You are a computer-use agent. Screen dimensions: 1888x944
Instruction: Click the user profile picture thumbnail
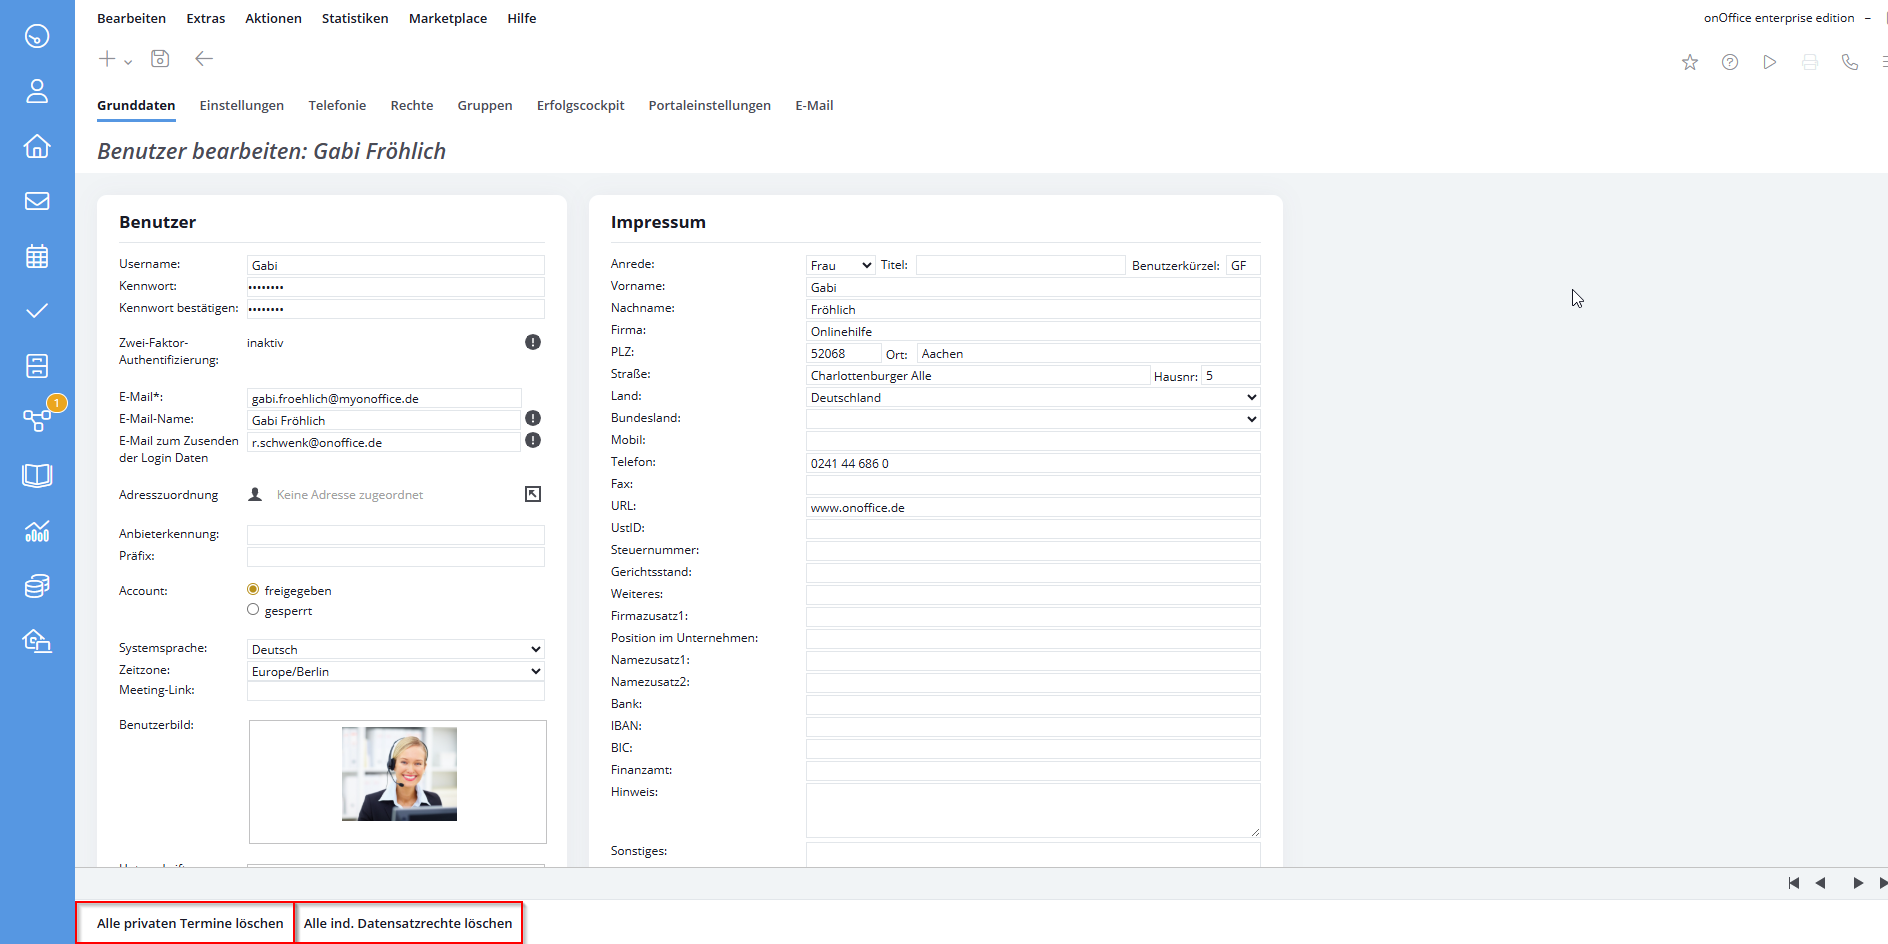pos(399,774)
